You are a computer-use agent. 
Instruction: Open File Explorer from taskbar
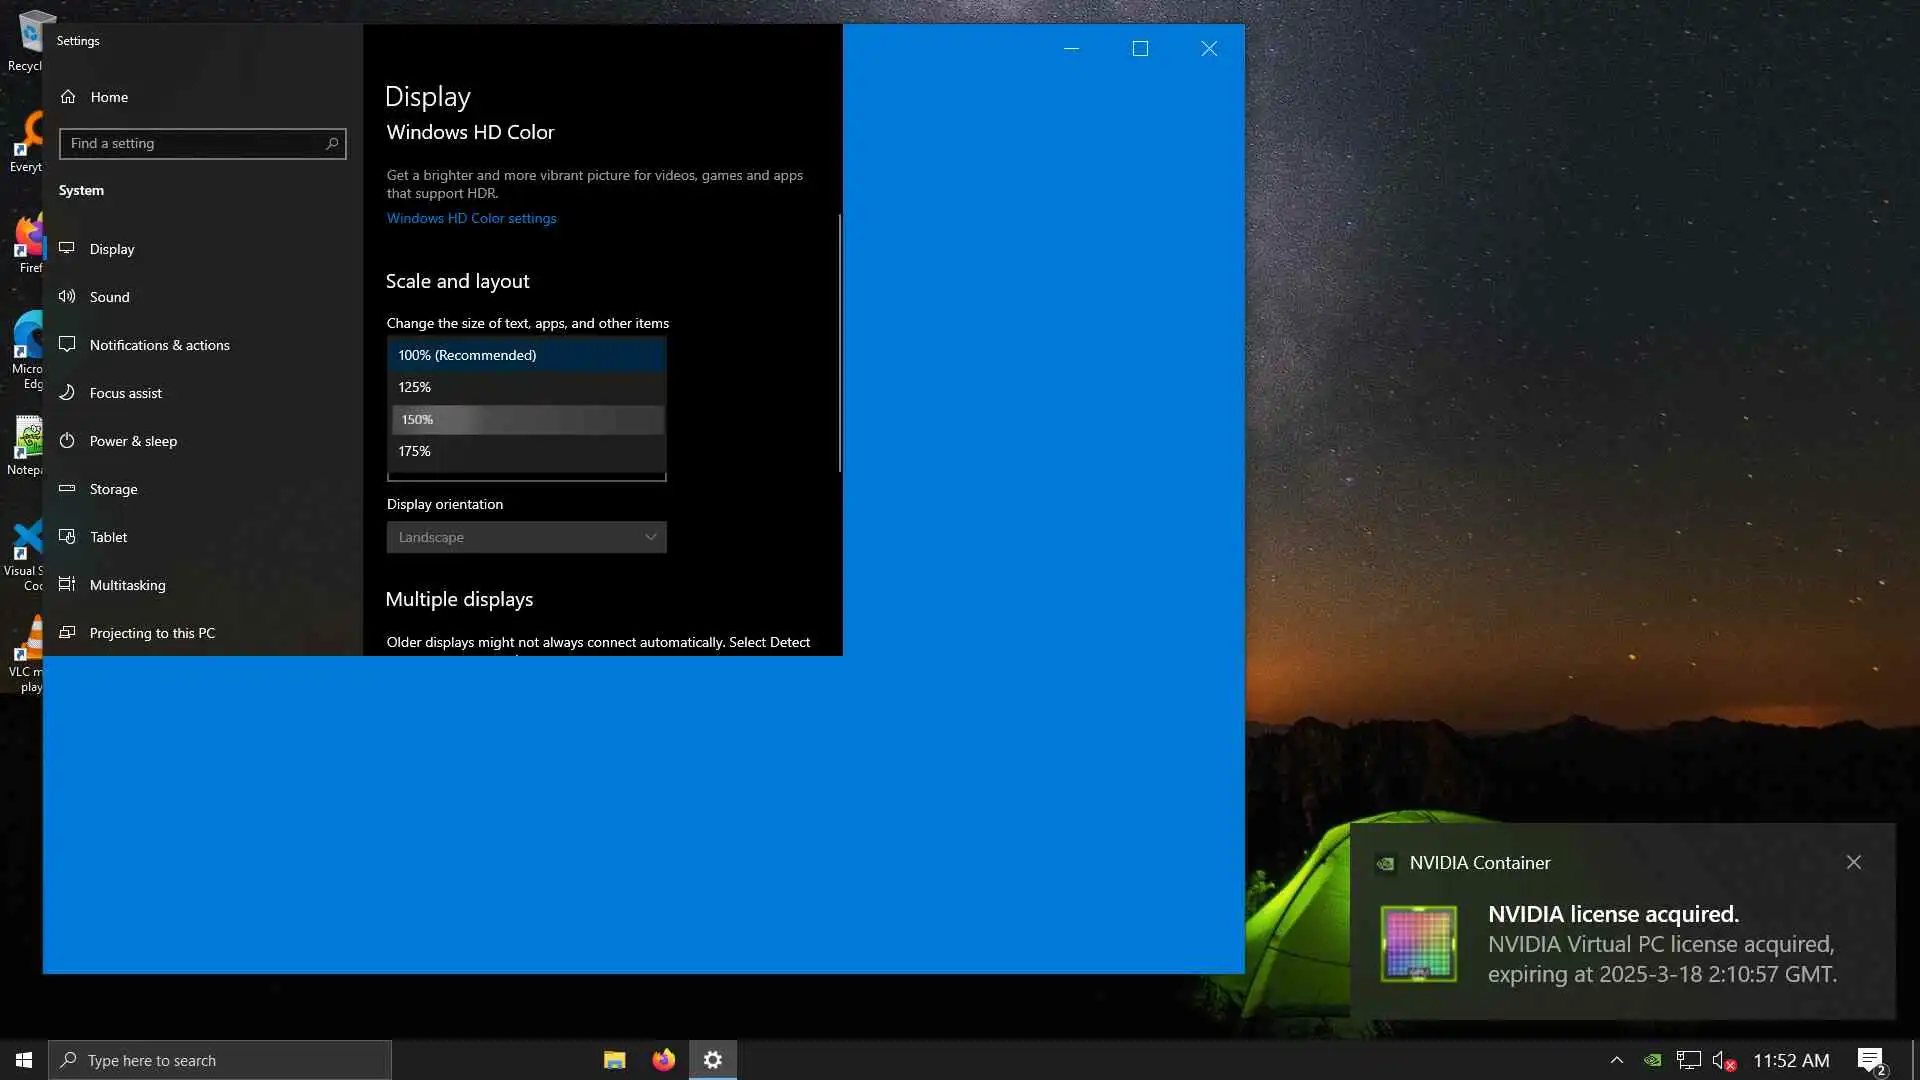tap(614, 1060)
